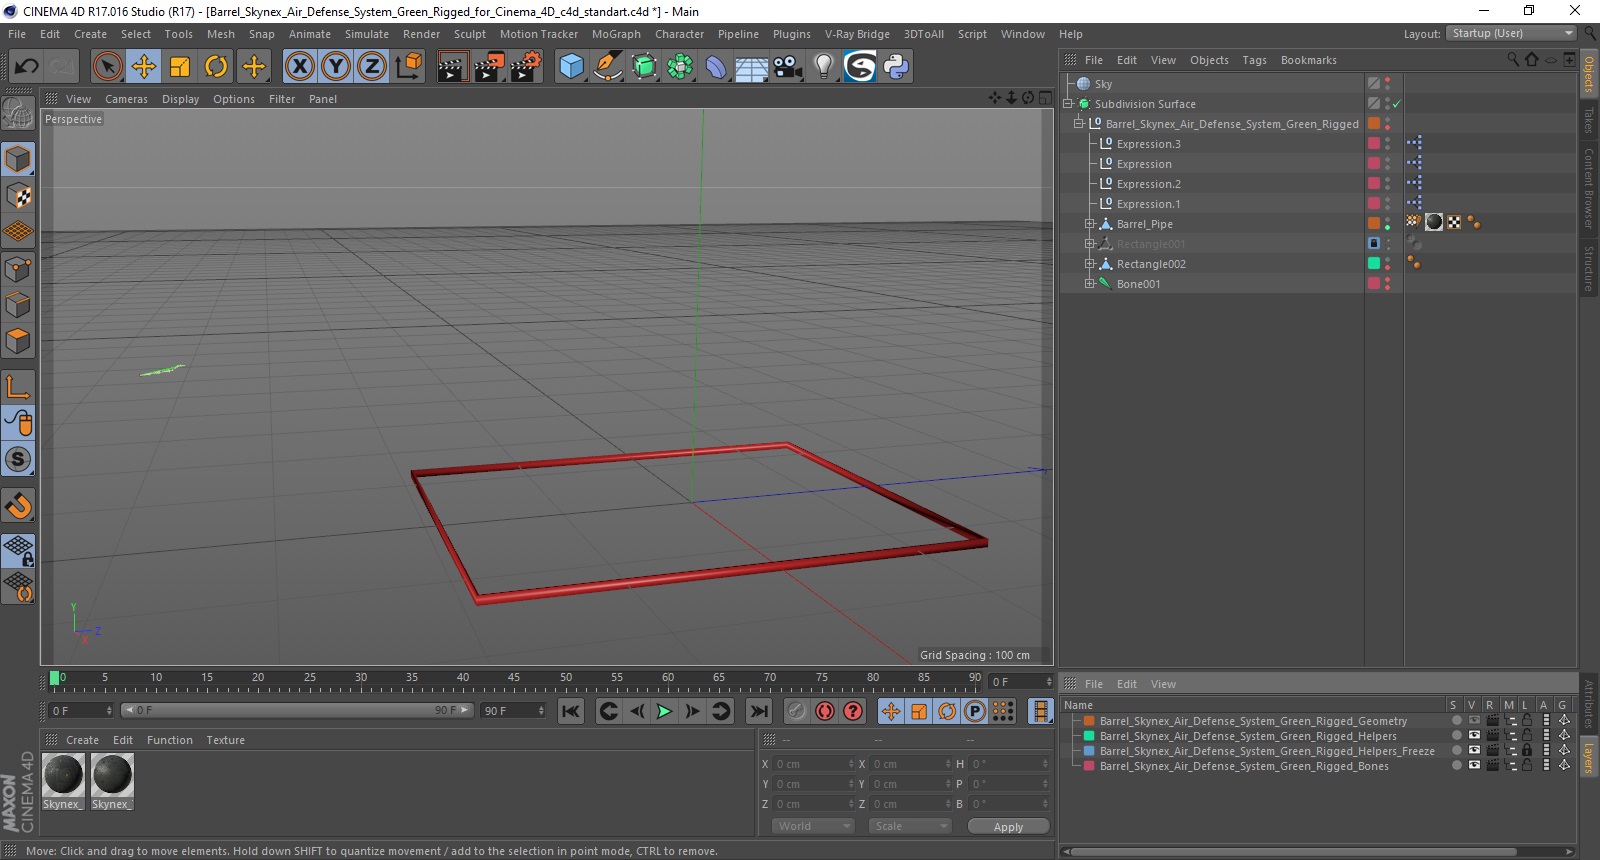Image resolution: width=1600 pixels, height=860 pixels.
Task: Toggle X axis lock
Action: [x=299, y=67]
